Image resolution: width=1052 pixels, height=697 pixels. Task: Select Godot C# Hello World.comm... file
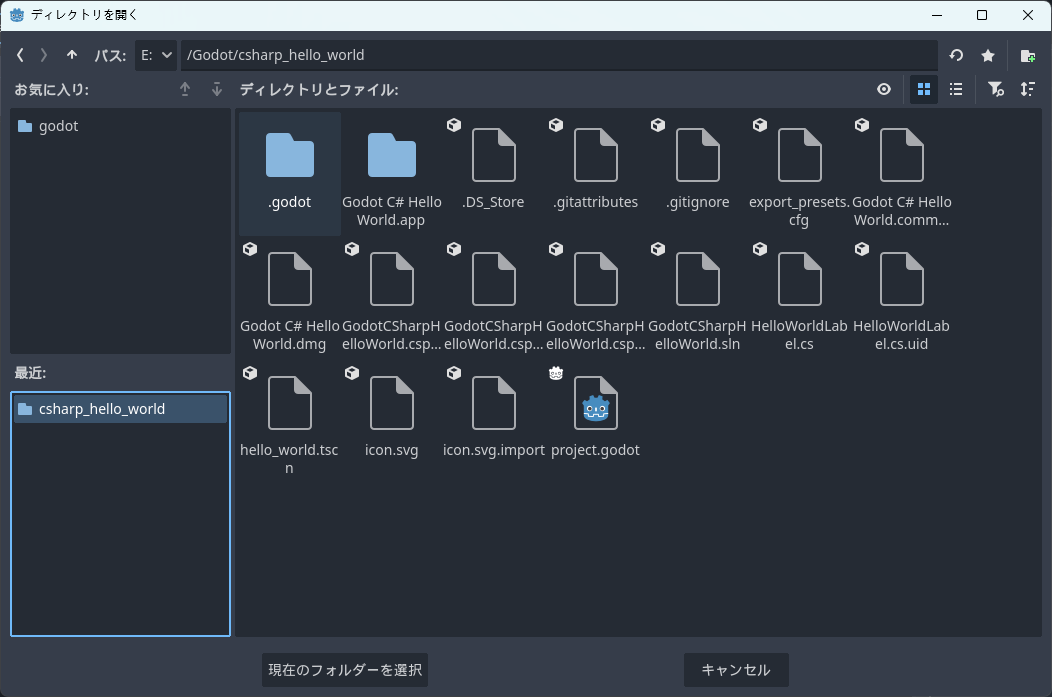pyautogui.click(x=902, y=173)
